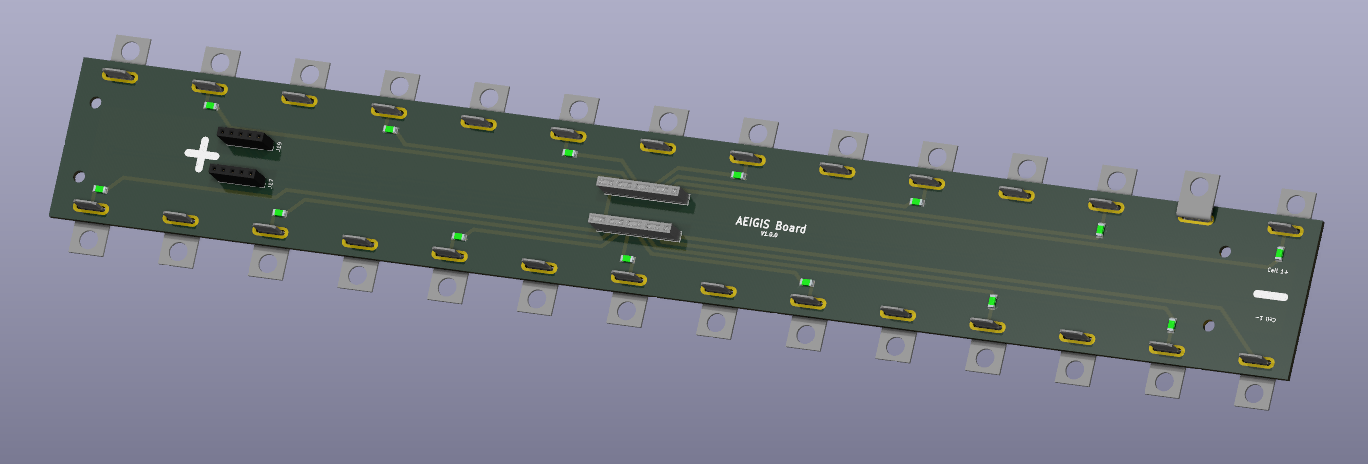
Task: Click the upper black pin header
Action: coord(244,139)
